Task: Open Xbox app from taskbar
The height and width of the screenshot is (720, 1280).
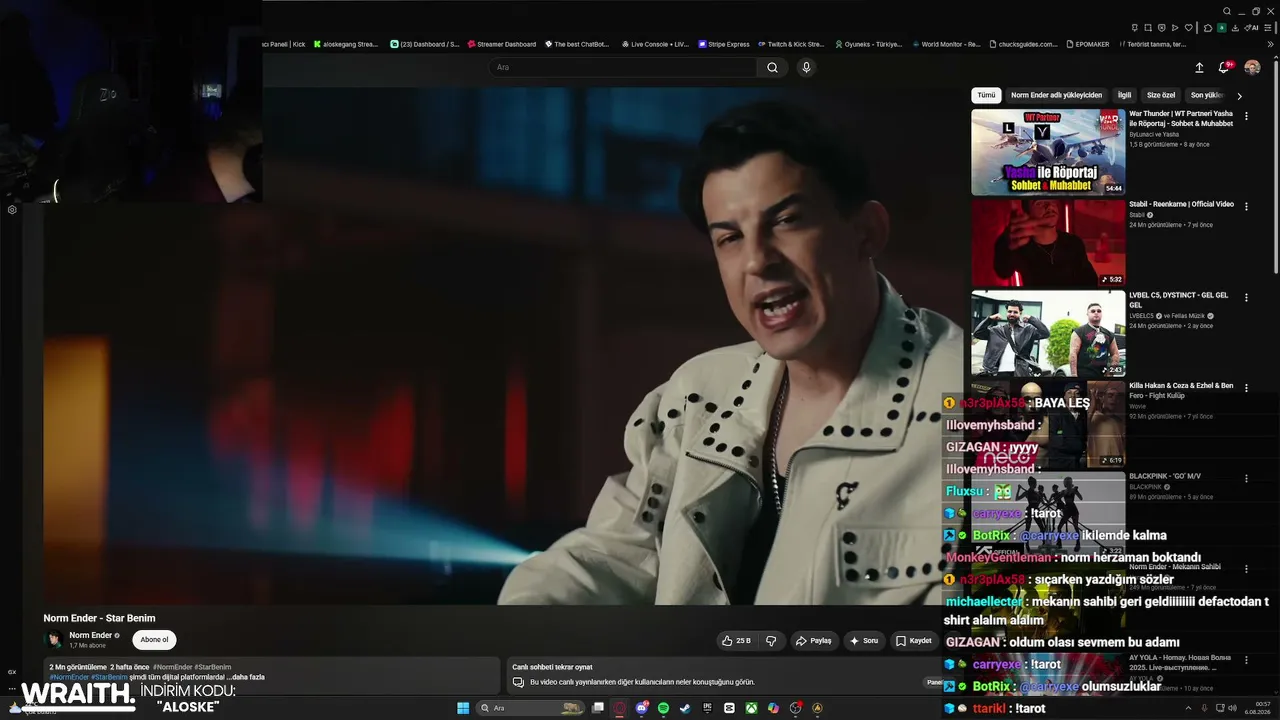Action: click(751, 708)
